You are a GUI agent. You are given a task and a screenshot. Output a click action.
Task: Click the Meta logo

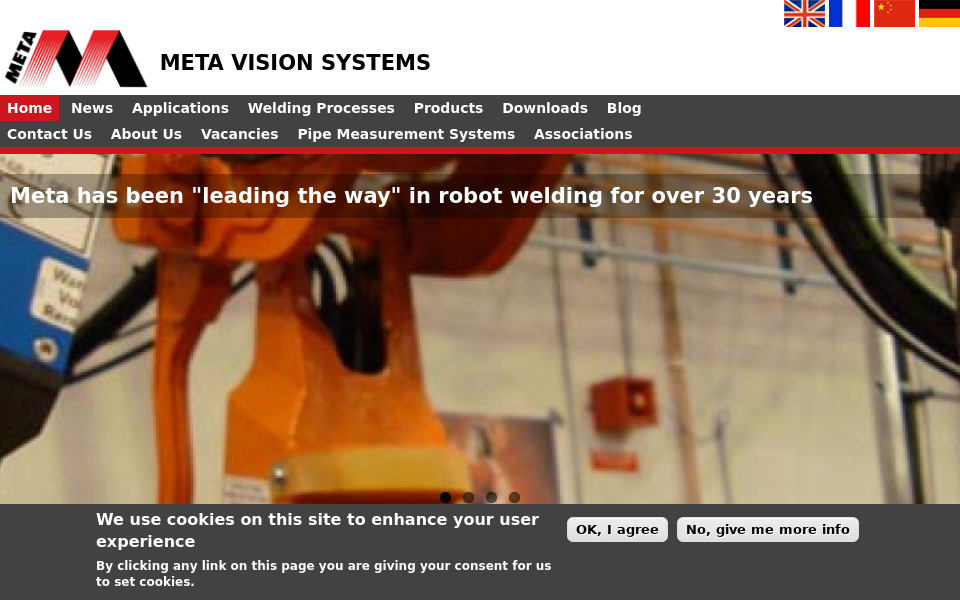click(x=75, y=60)
